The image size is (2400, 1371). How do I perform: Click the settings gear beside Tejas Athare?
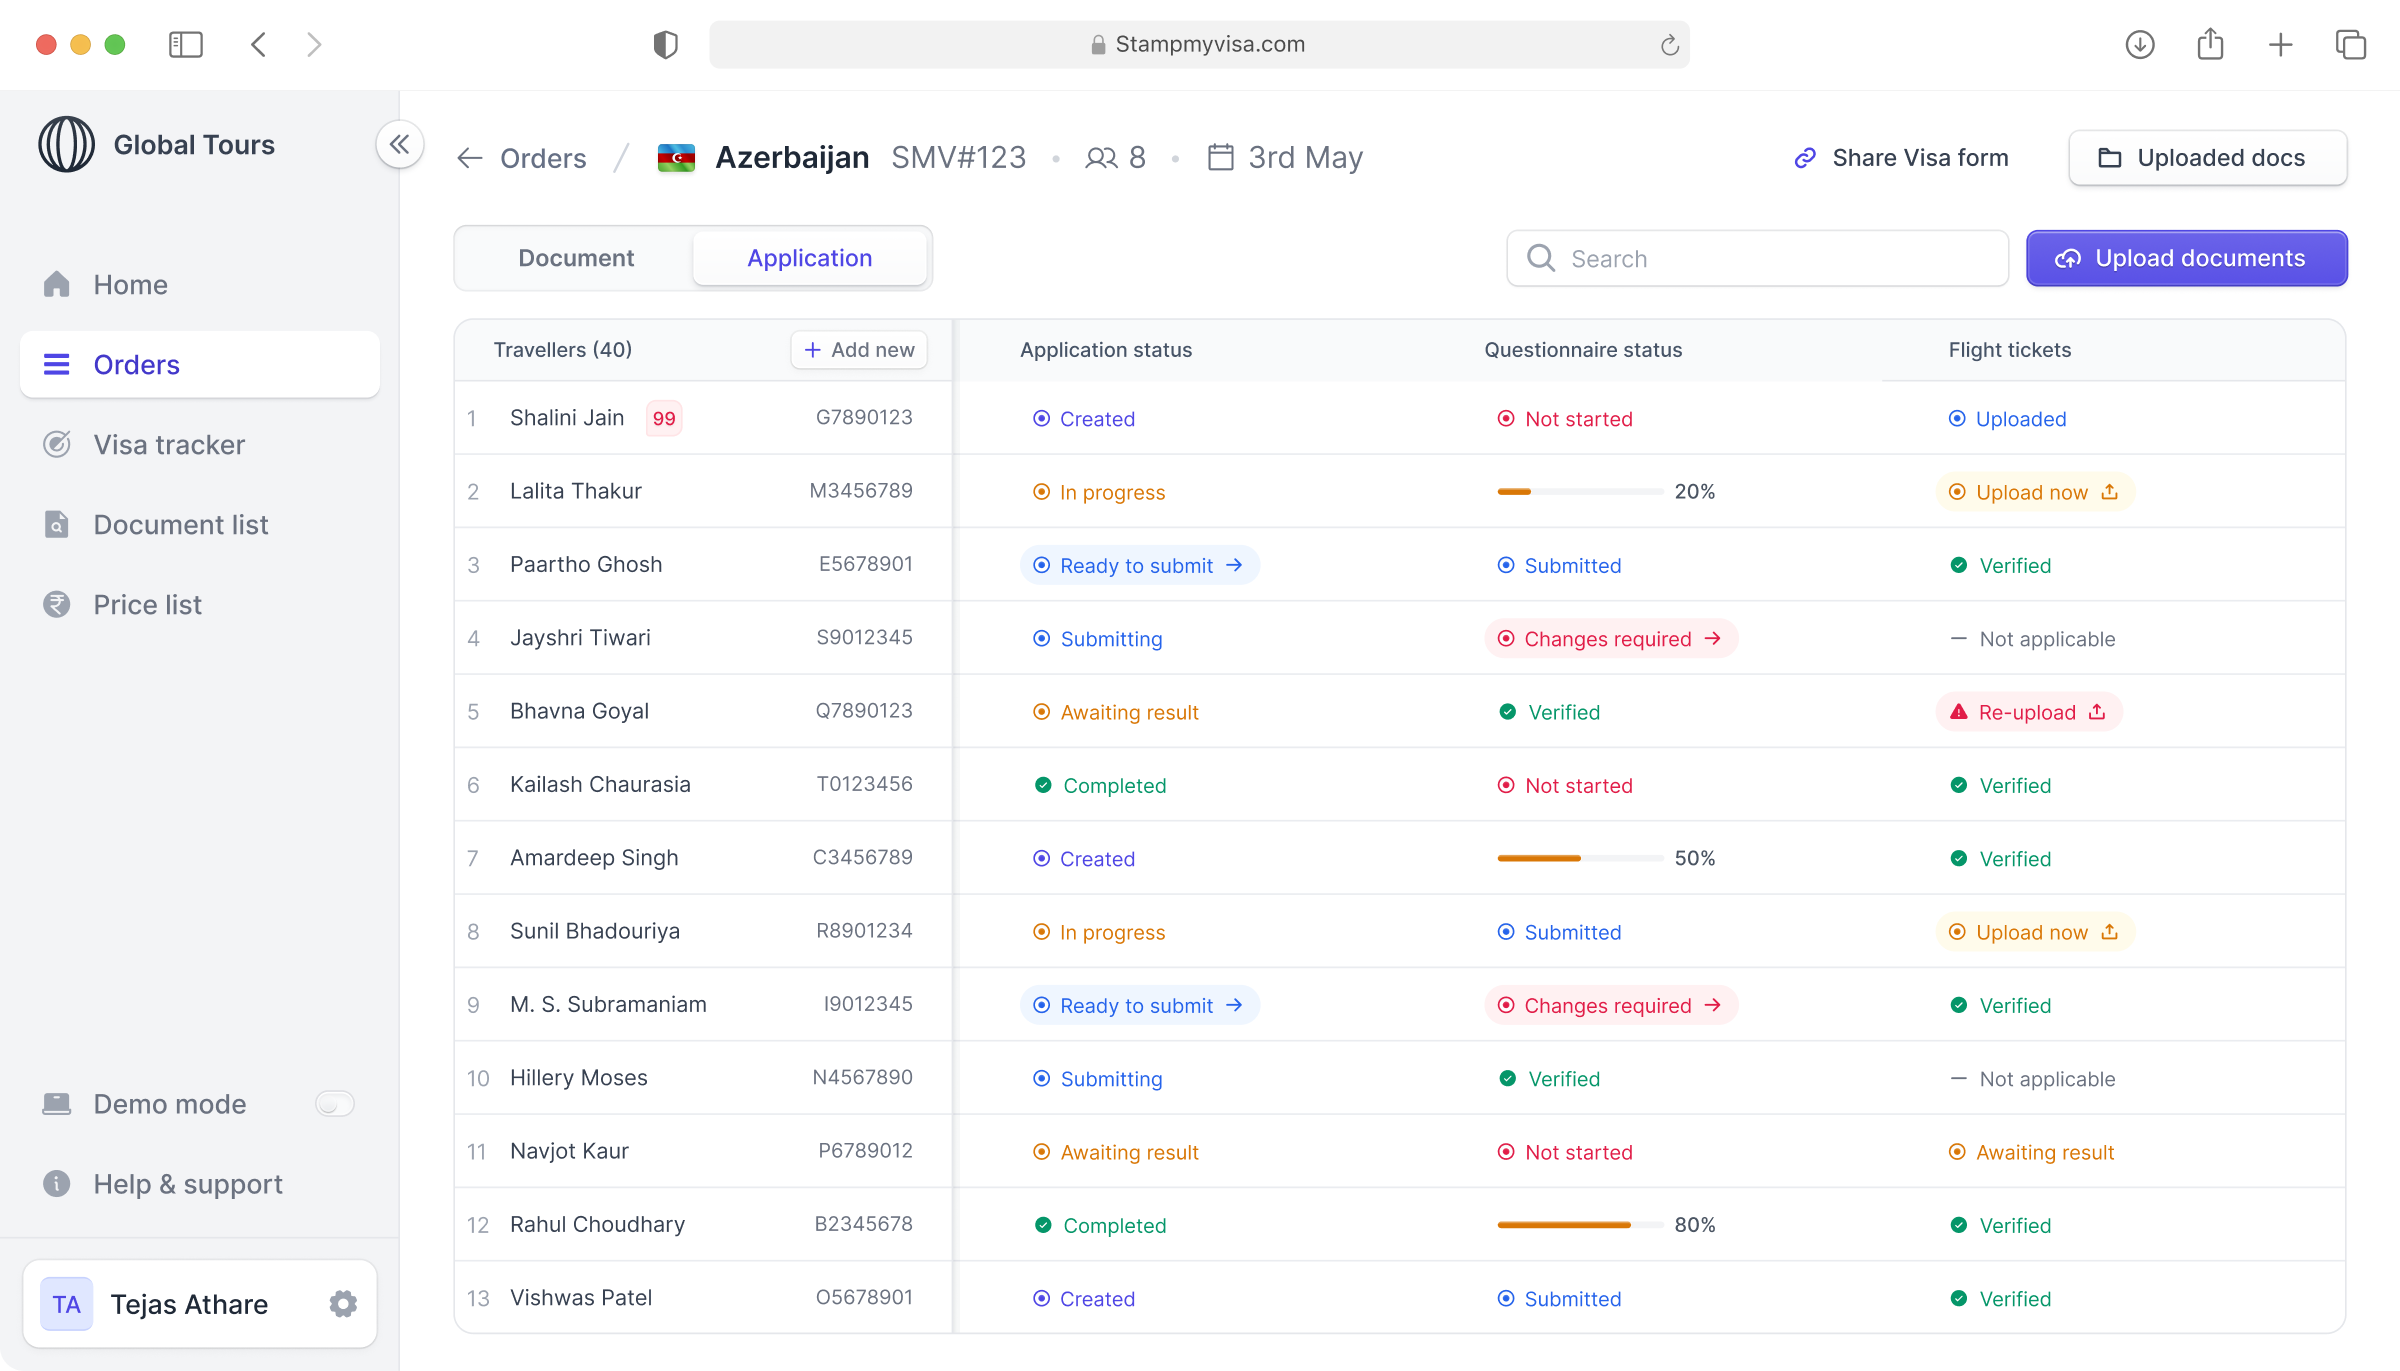pos(343,1304)
